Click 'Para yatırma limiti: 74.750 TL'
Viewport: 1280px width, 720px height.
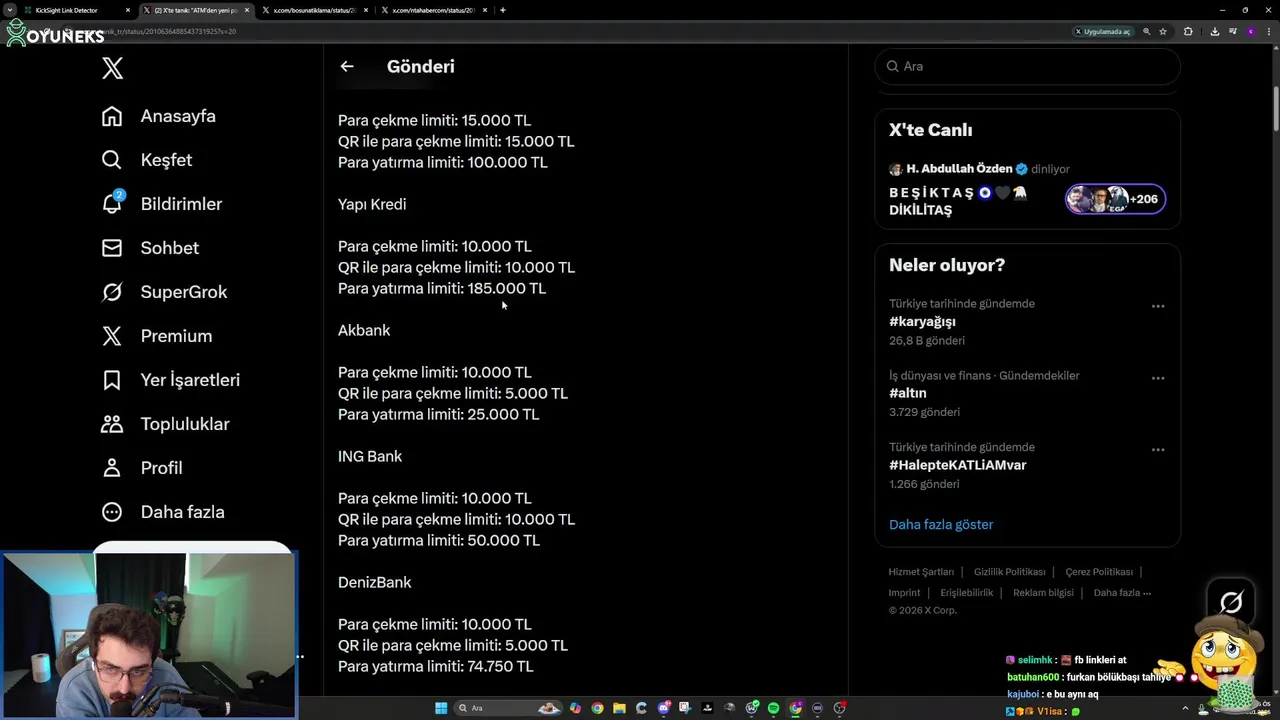(436, 666)
